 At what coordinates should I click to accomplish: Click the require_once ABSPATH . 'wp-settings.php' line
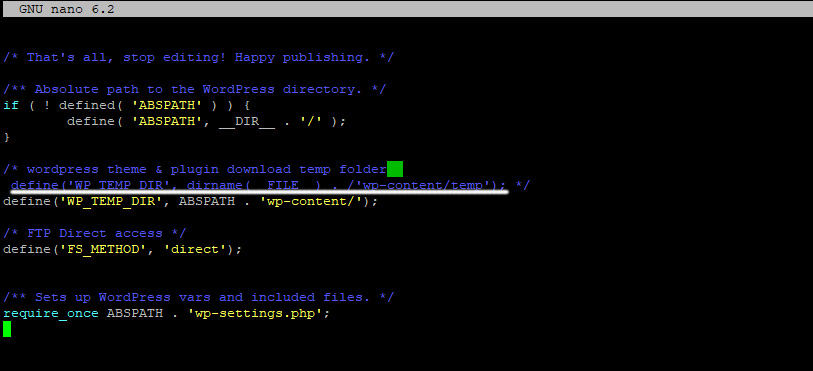167,313
